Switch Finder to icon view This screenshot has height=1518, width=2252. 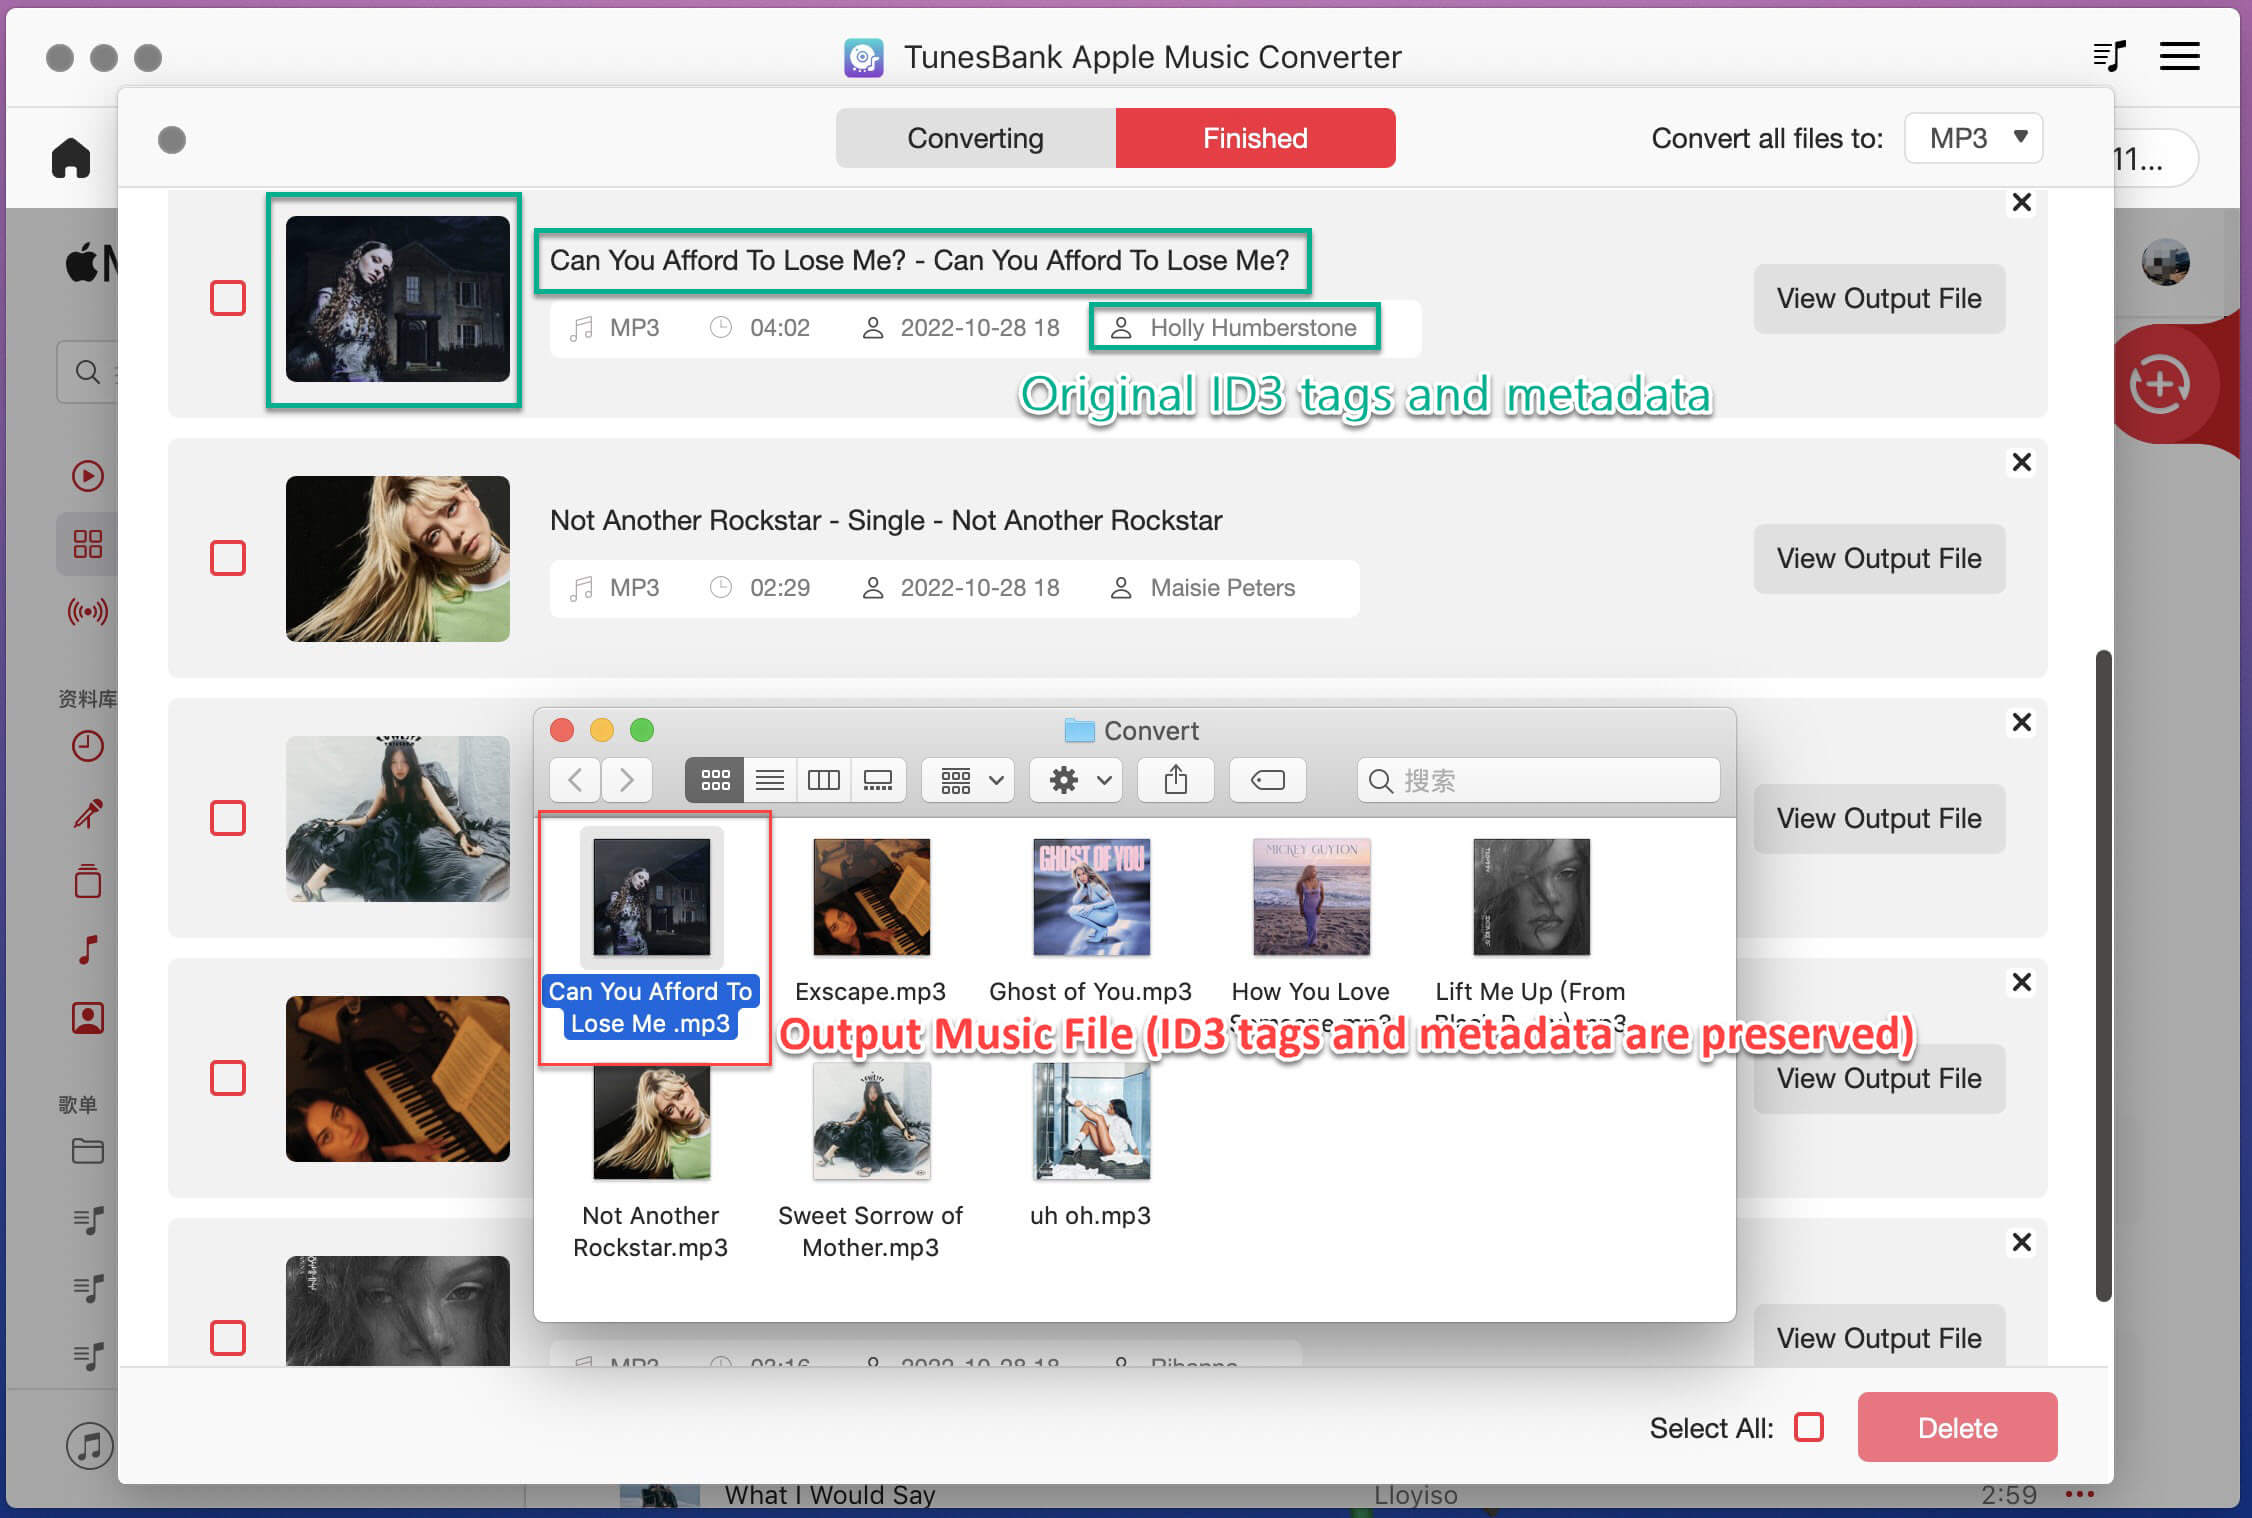tap(715, 780)
